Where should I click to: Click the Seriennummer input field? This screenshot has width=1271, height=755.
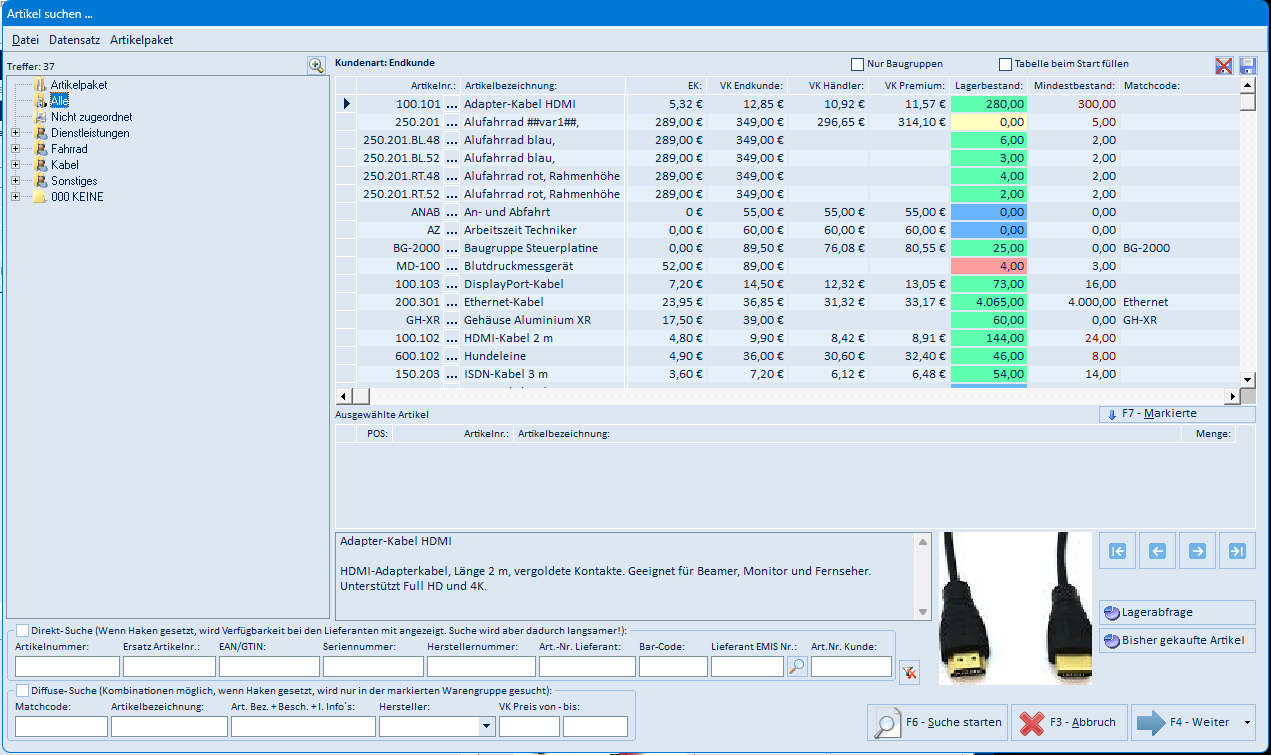[373, 667]
